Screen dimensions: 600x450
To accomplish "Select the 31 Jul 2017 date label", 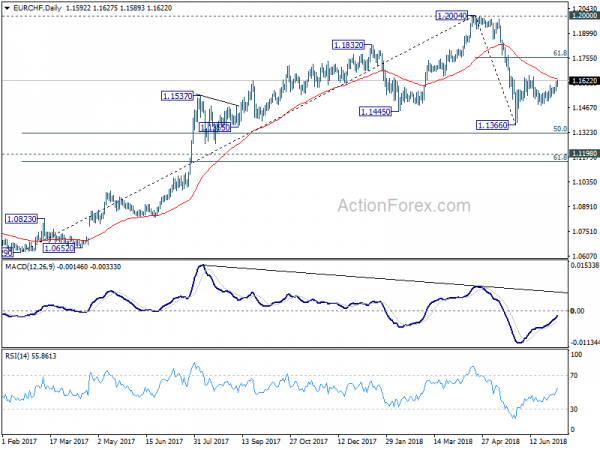I will click(211, 441).
